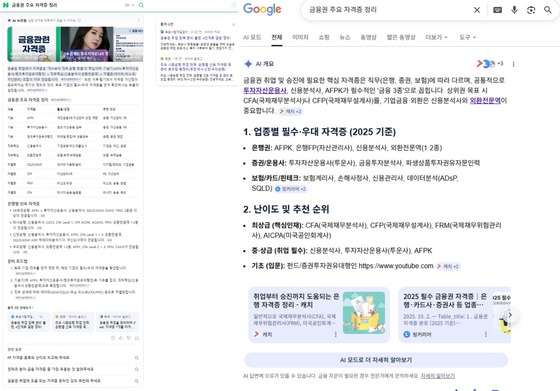This screenshot has width=560, height=391.
Task: Switch to the 이미지 tab
Action: click(300, 37)
